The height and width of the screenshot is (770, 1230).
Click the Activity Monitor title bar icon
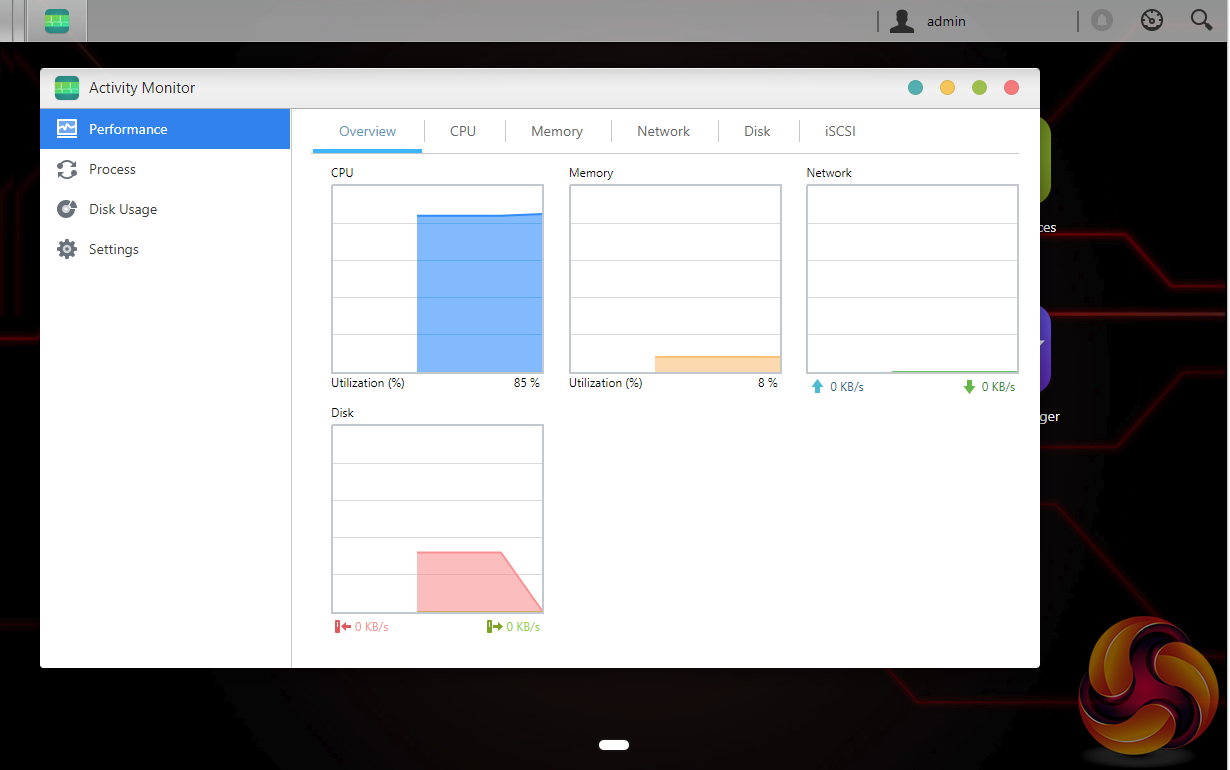click(67, 88)
